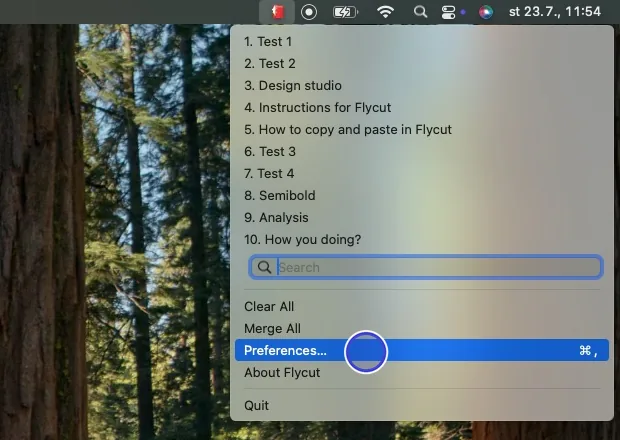Open the Wi-Fi menu bar icon
The width and height of the screenshot is (620, 440).
tap(385, 12)
